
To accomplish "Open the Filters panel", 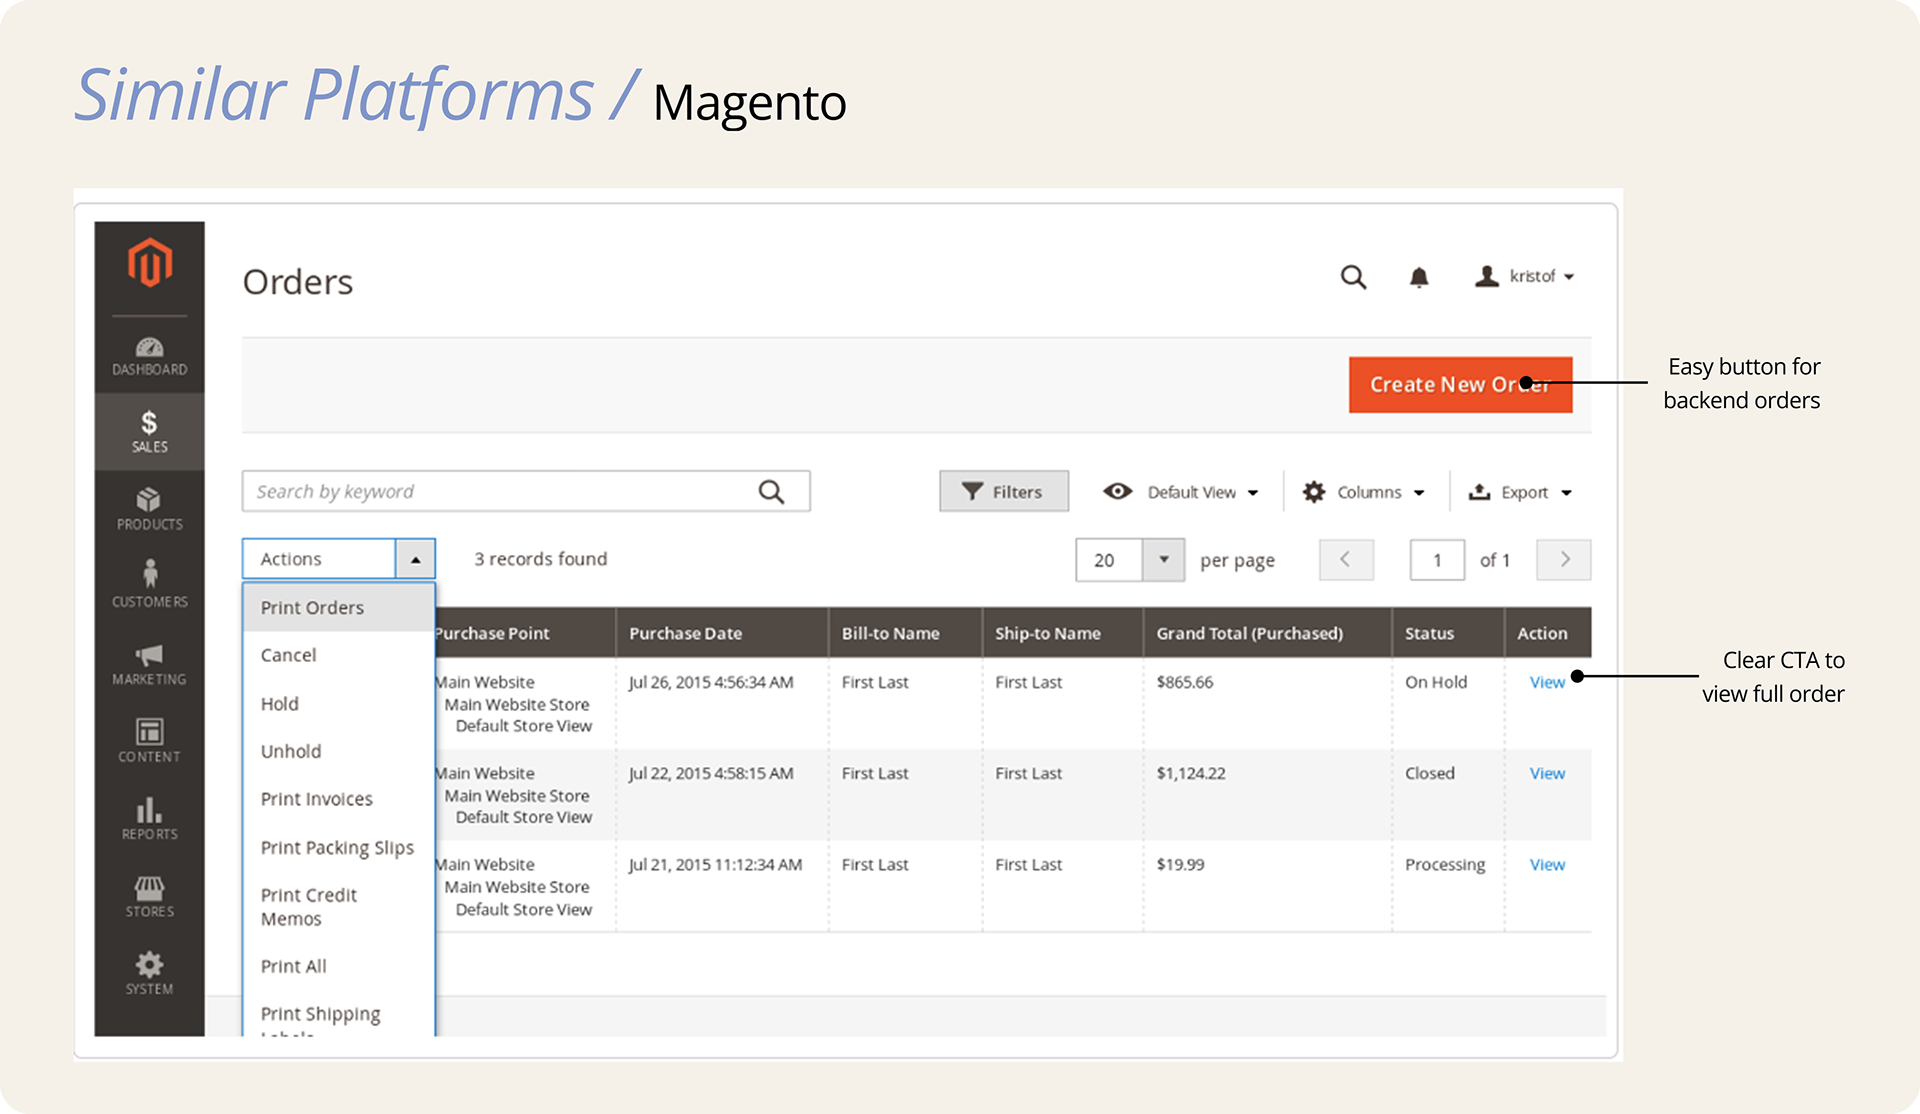I will pos(1004,491).
